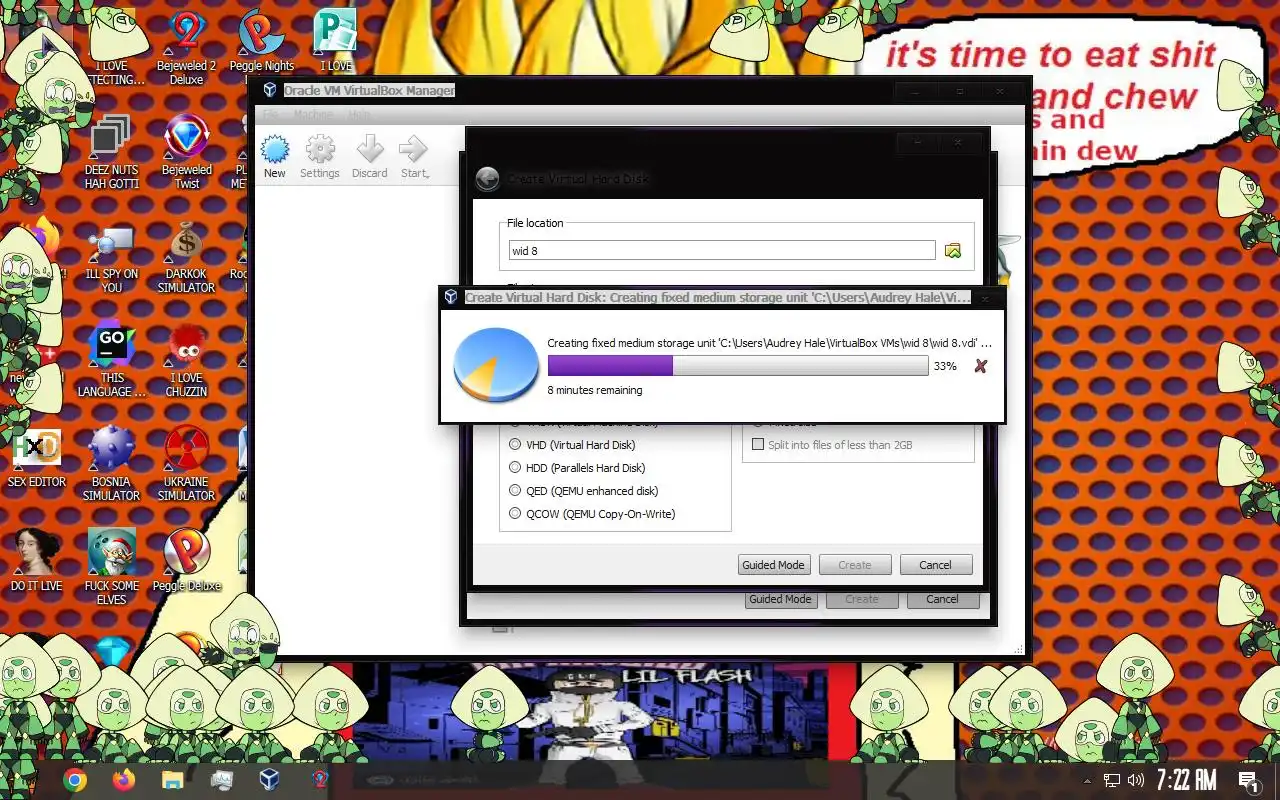Image resolution: width=1280 pixels, height=800 pixels.
Task: Open ILL SPY ON YOU desktop shortcut
Action: click(112, 257)
